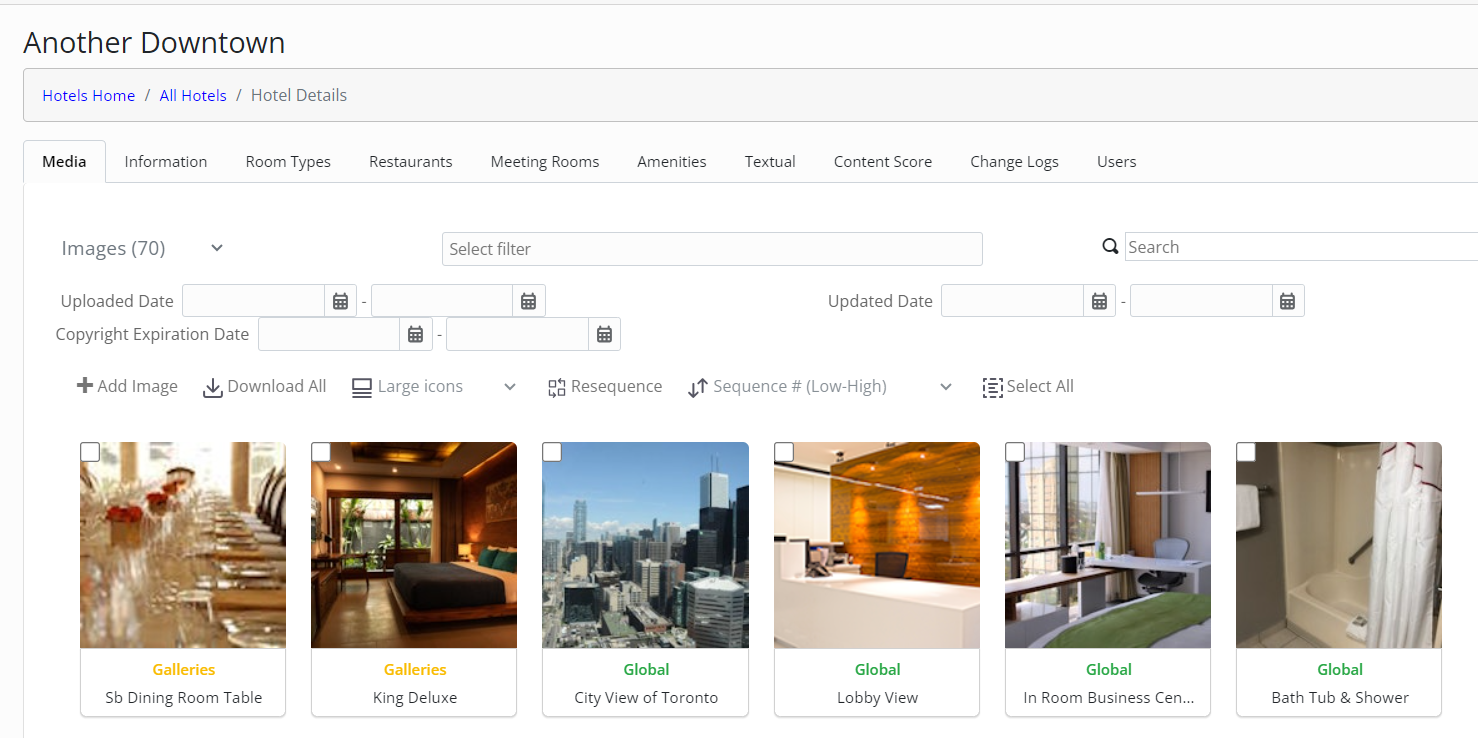Click the Select All list icon
Screen dimensions: 1478x738
click(992, 388)
